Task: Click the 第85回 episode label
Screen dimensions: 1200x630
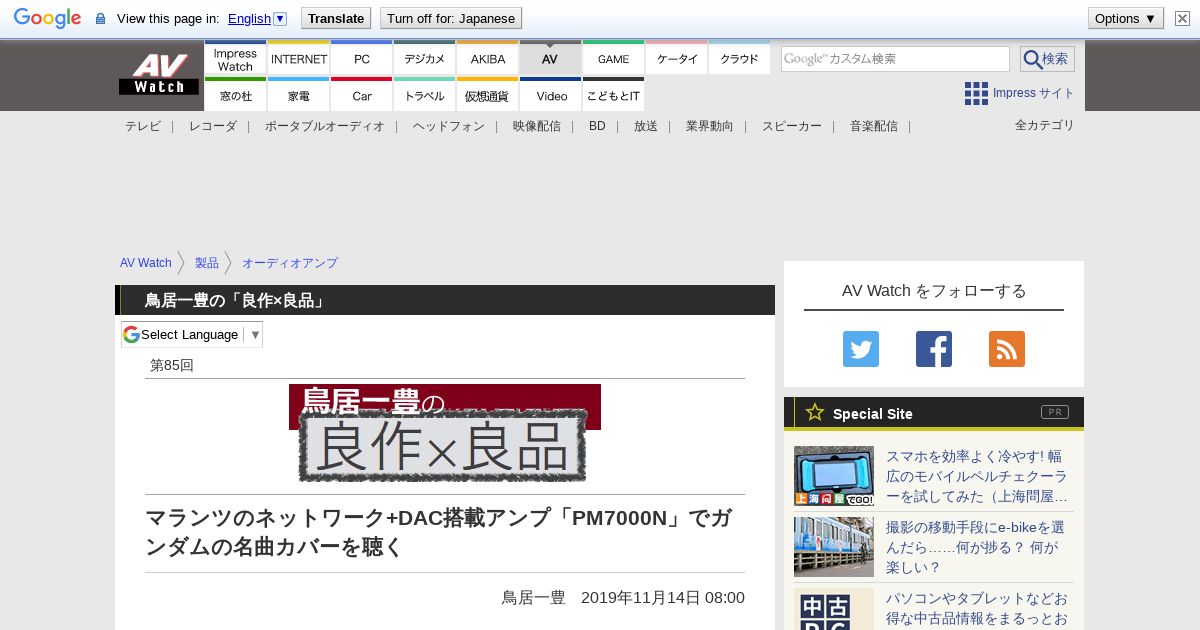Action: pos(171,365)
